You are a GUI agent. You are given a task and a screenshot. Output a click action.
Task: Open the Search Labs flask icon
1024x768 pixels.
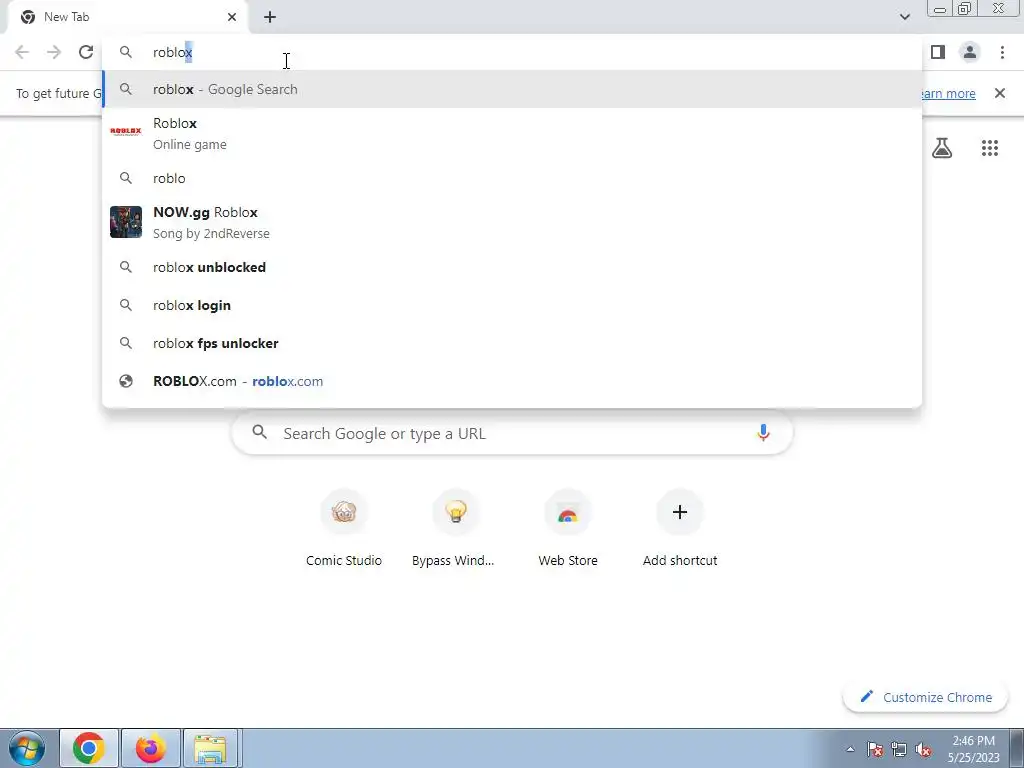942,148
